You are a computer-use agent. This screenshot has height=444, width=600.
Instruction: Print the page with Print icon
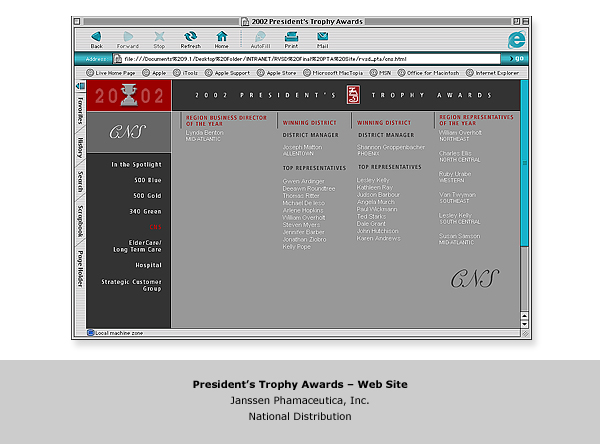click(291, 37)
